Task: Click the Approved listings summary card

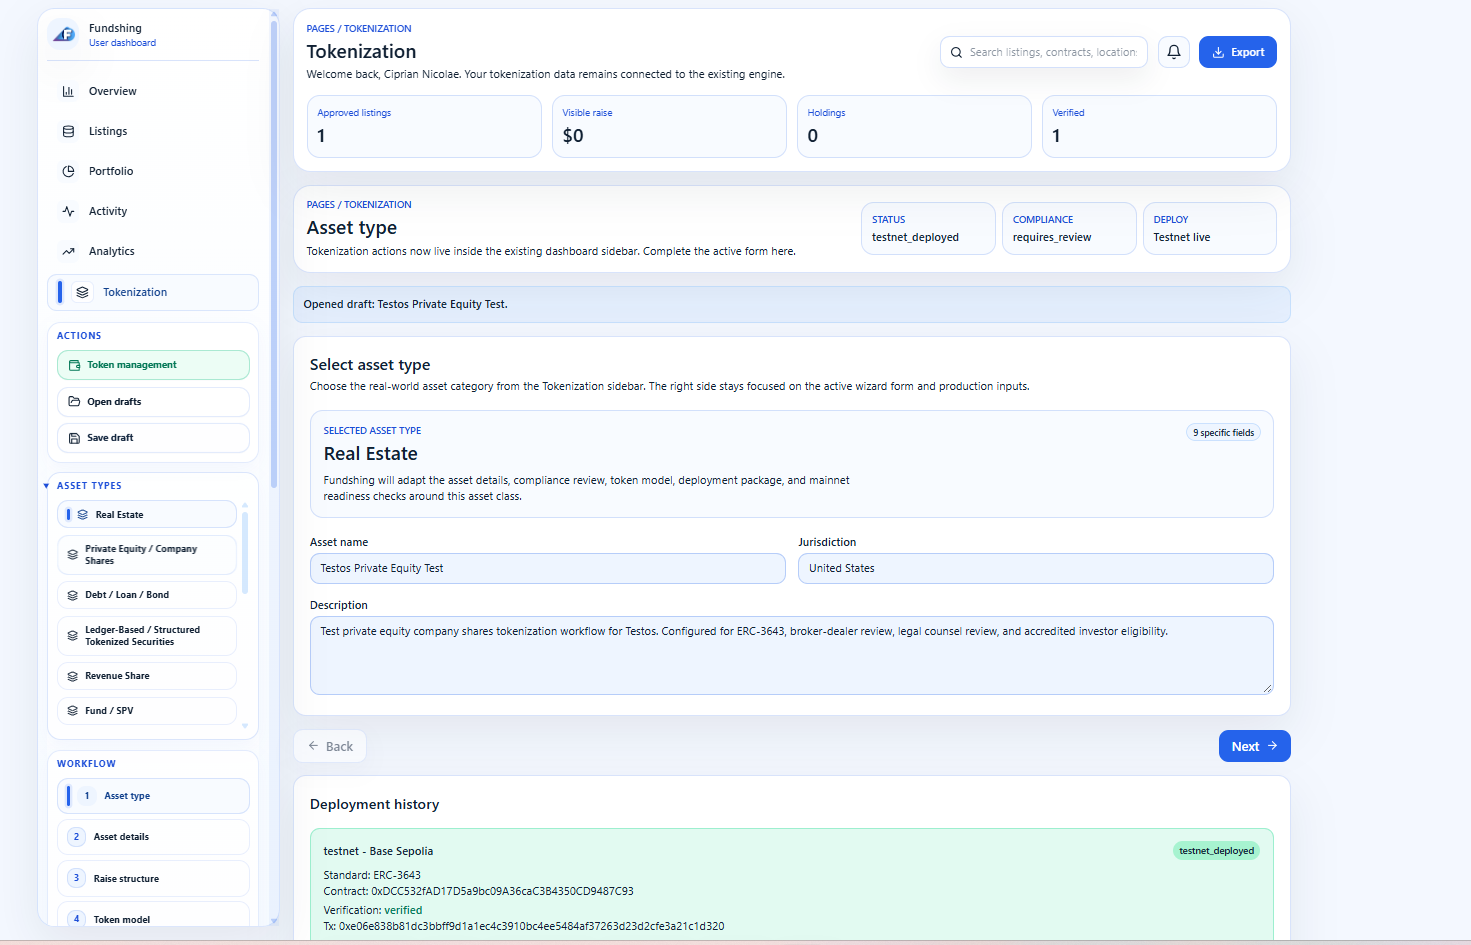Action: pyautogui.click(x=424, y=126)
